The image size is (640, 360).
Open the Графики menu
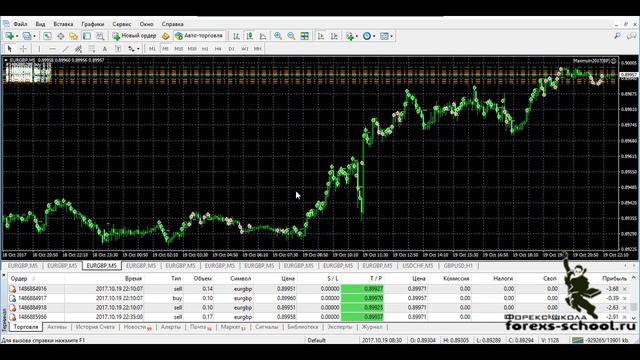click(x=93, y=24)
